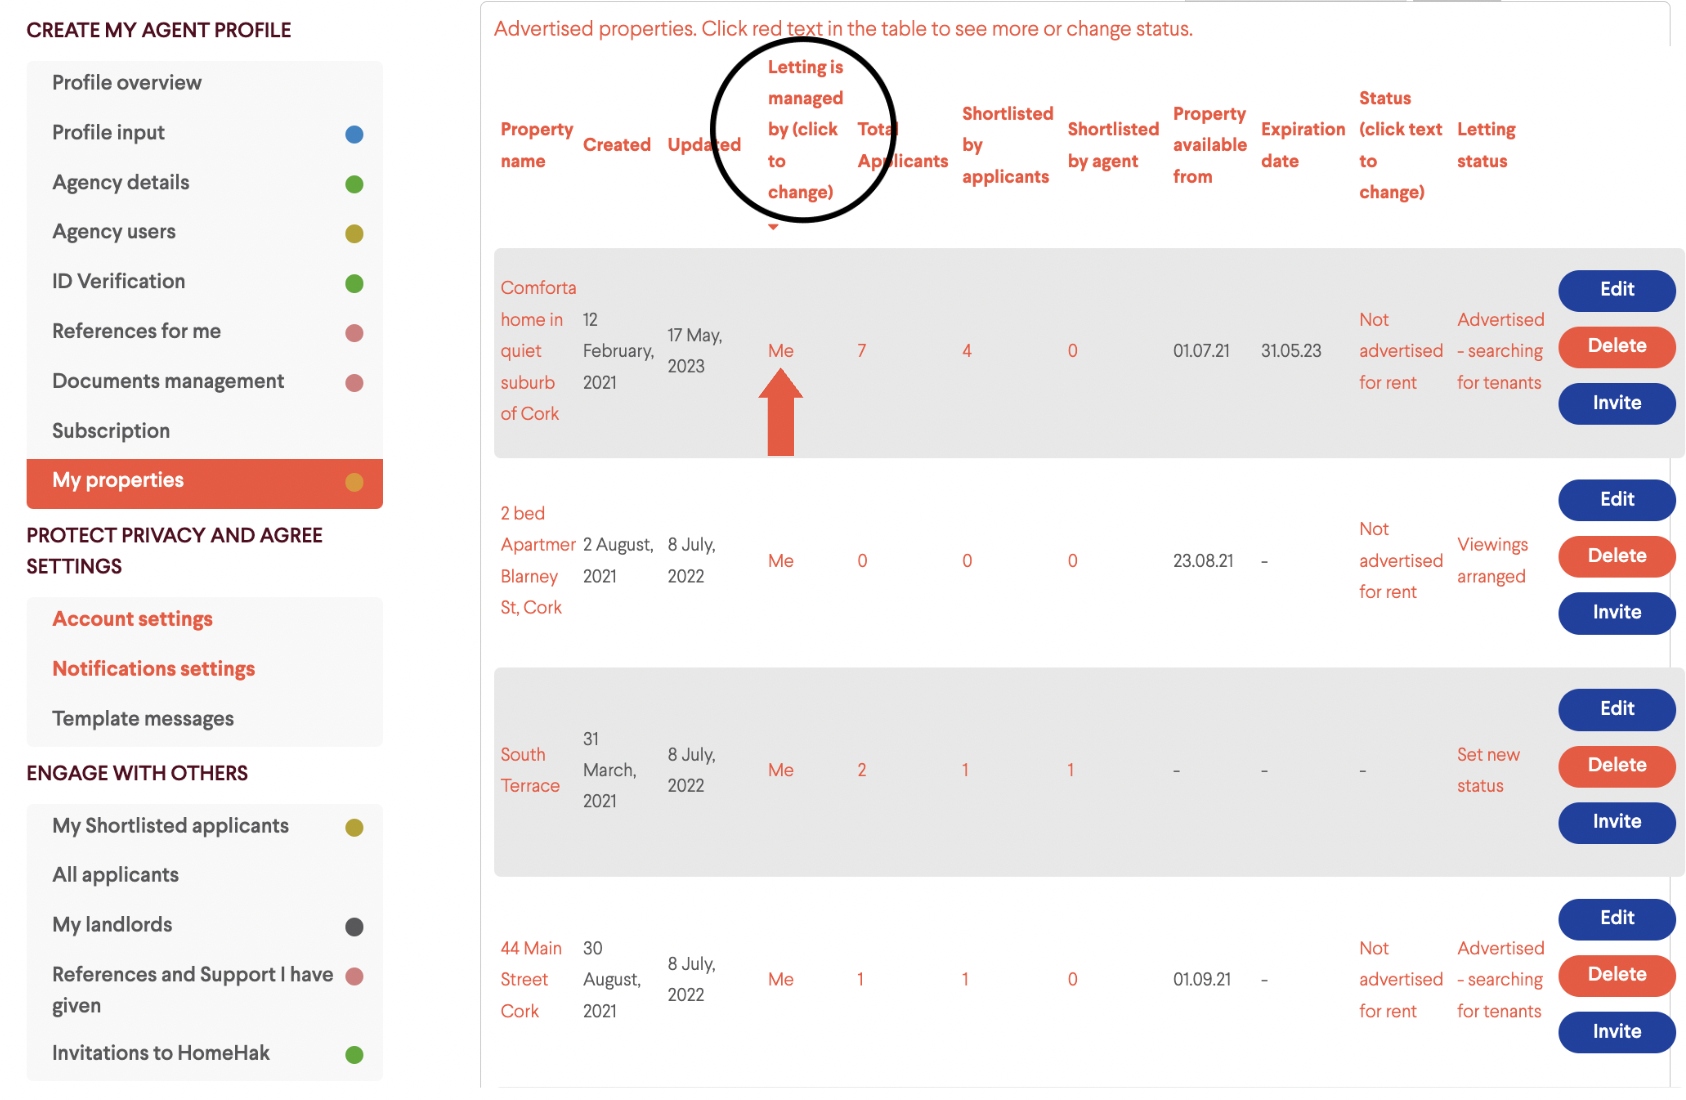Click green dot beside Invitations to HomeHak
The width and height of the screenshot is (1686, 1100).
coord(354,1055)
